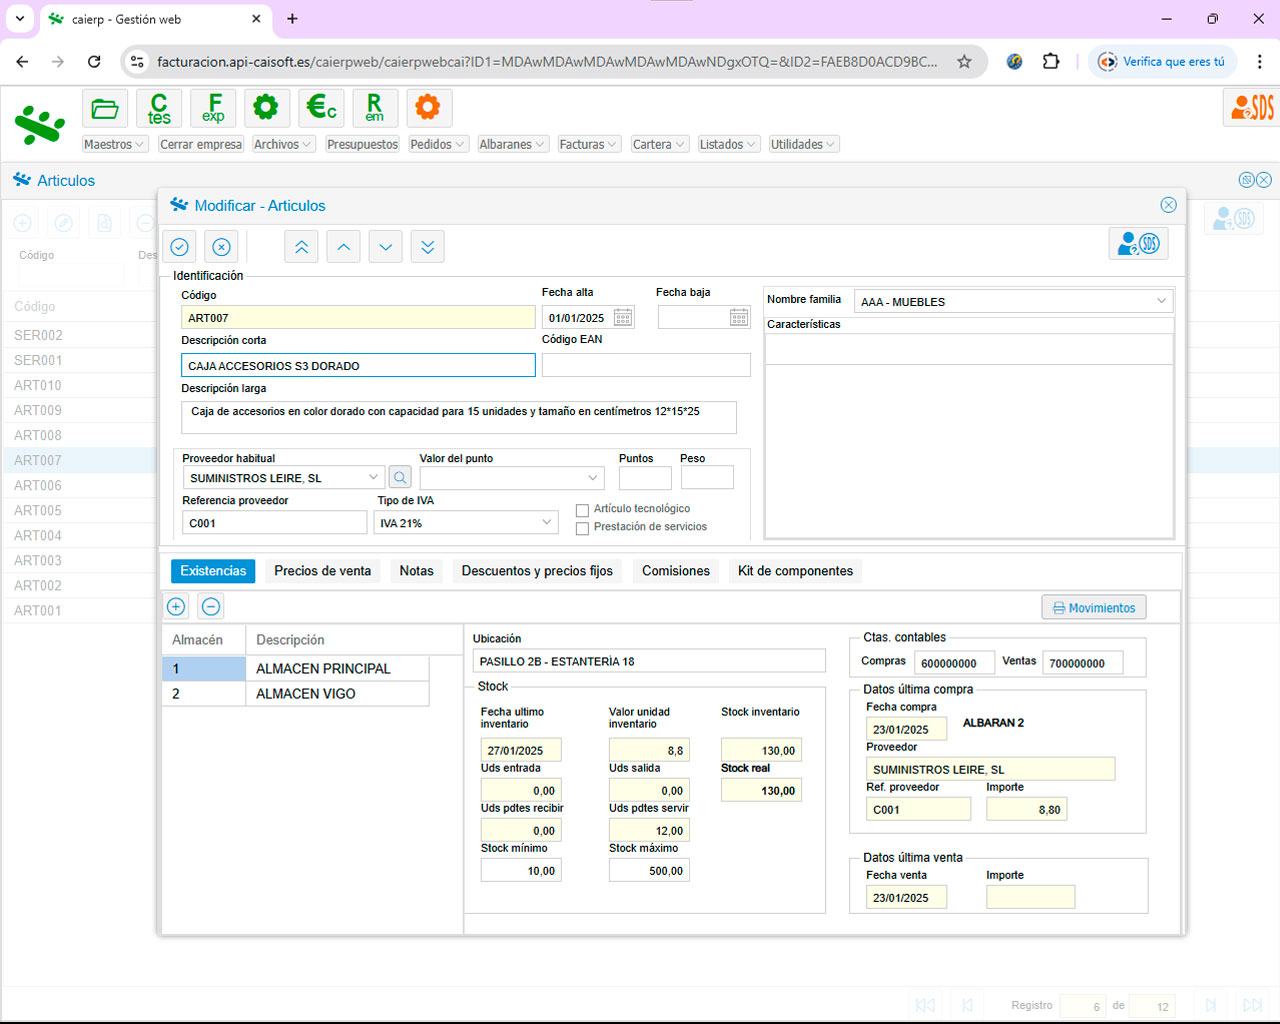Click the green gear toolbar icon
This screenshot has width=1280, height=1024.
point(266,108)
